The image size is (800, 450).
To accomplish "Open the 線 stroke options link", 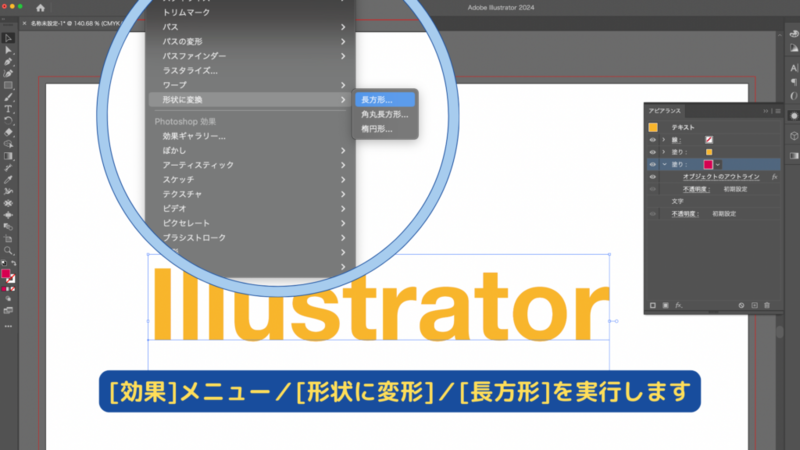I will [677, 140].
